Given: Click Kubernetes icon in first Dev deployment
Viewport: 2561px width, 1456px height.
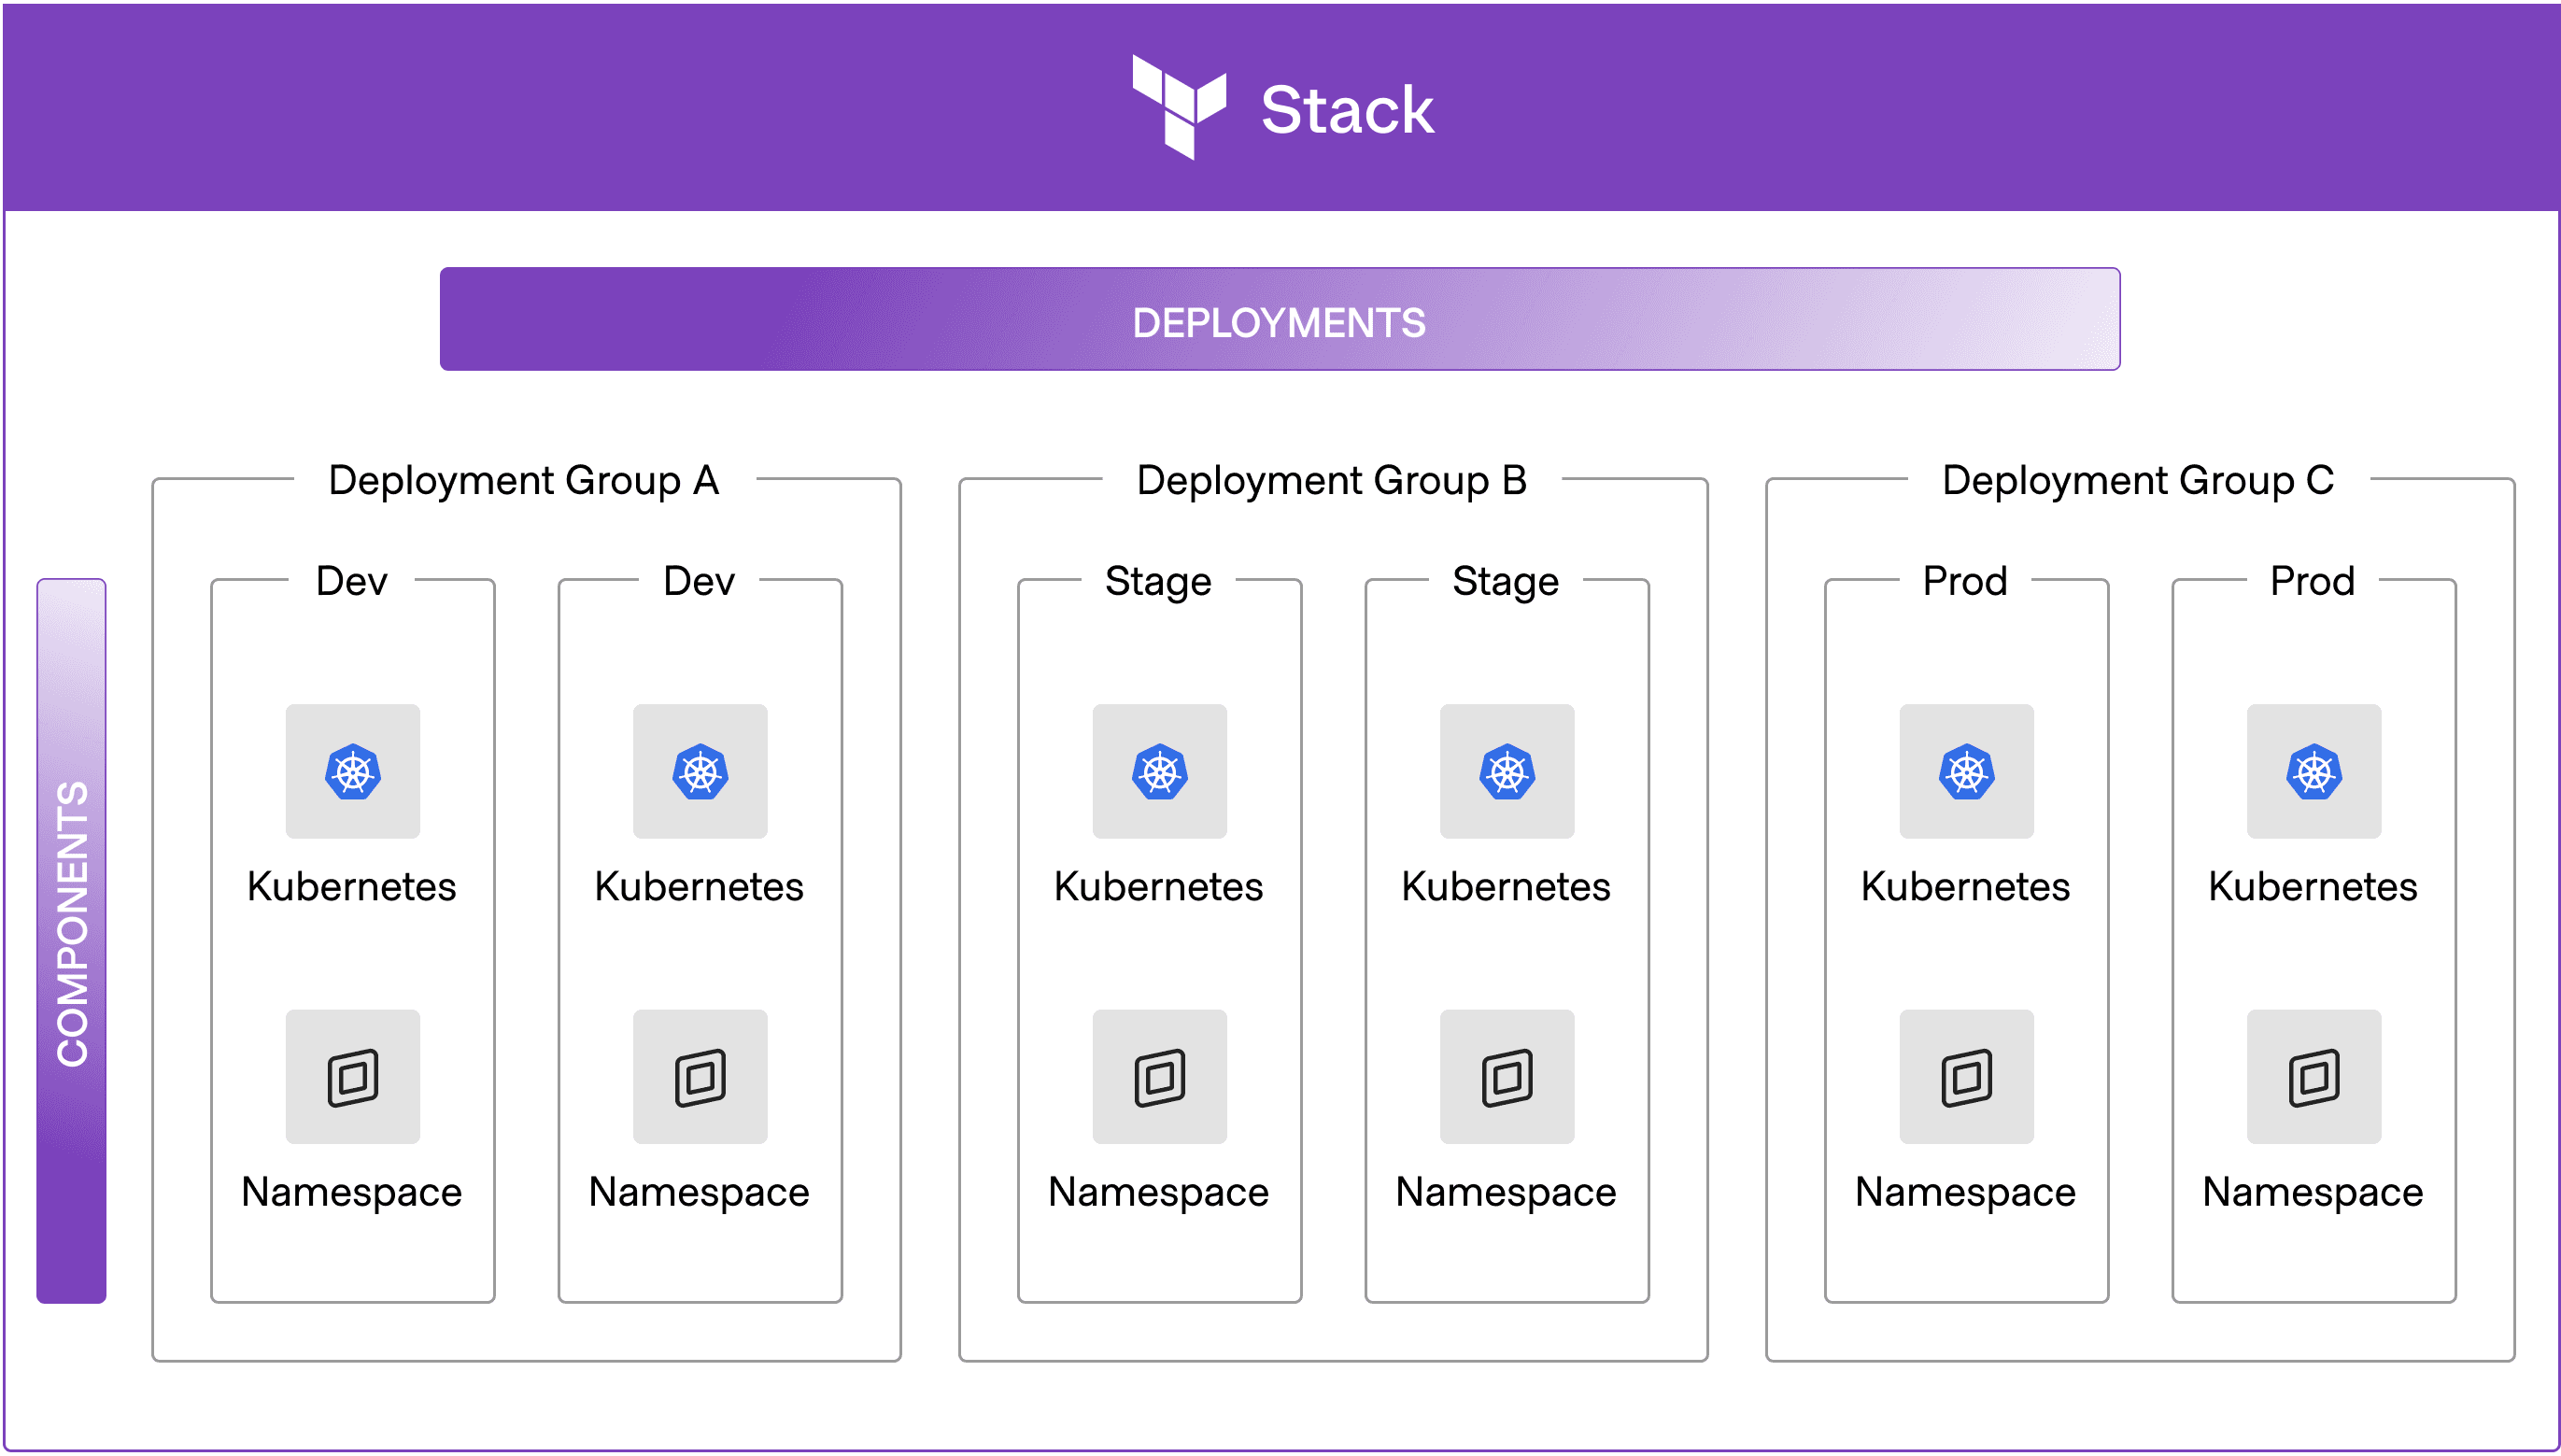Looking at the screenshot, I should pos(352,771).
